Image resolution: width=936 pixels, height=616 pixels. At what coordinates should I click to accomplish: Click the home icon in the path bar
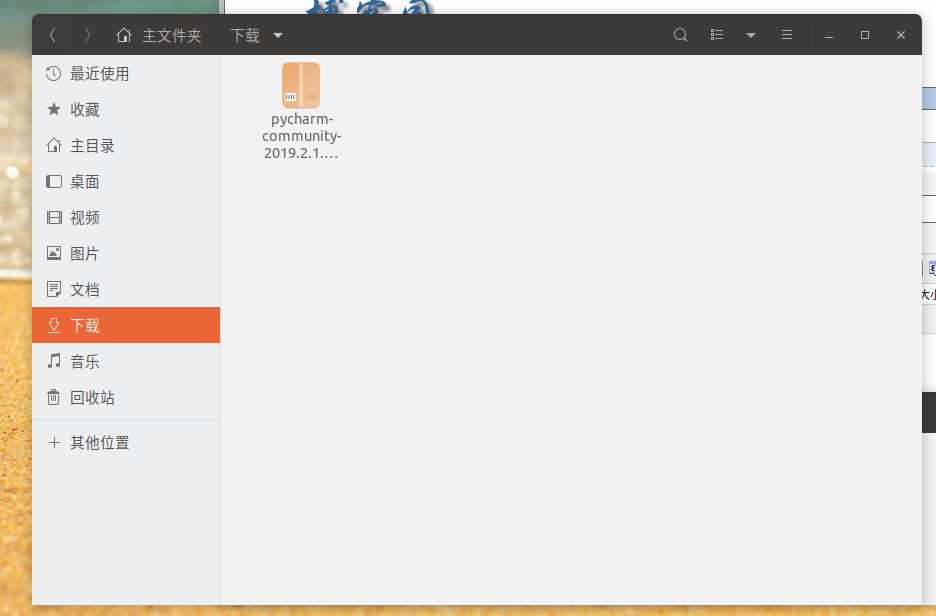point(124,35)
